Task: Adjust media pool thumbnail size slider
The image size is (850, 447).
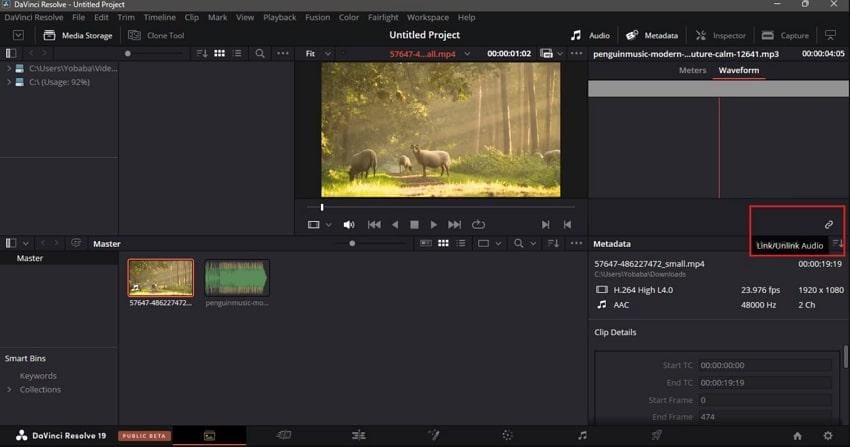Action: (x=352, y=244)
